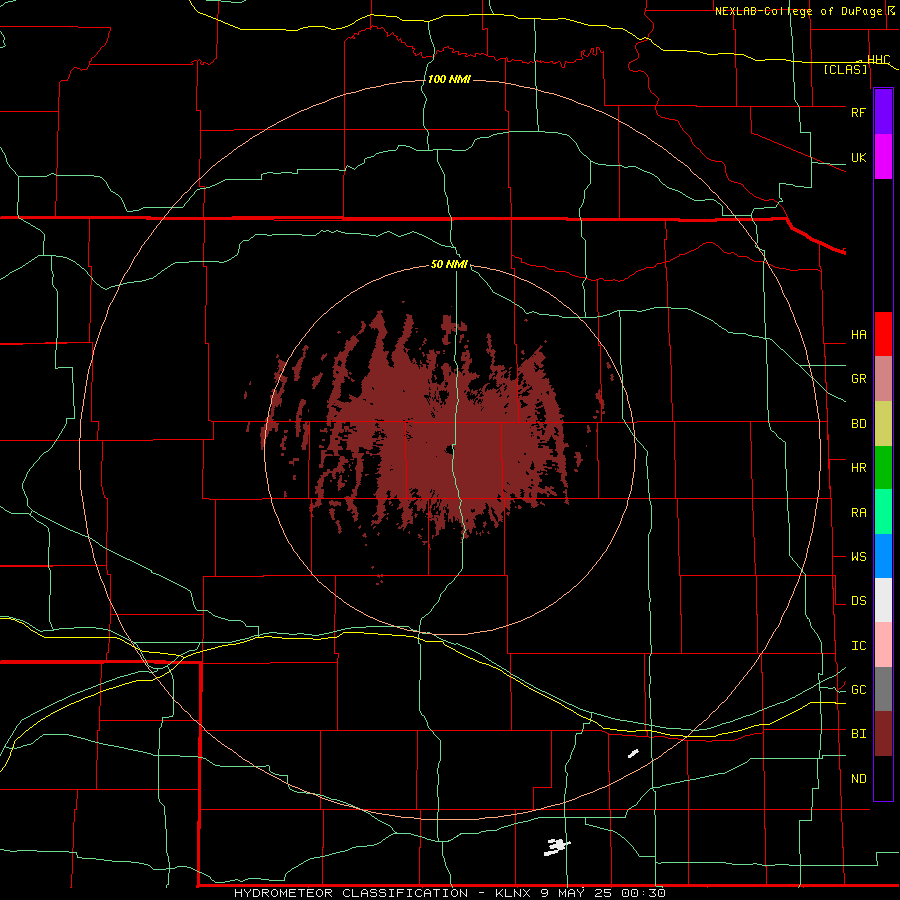900x900 pixels.
Task: Click the IC legend label
Action: tap(858, 646)
